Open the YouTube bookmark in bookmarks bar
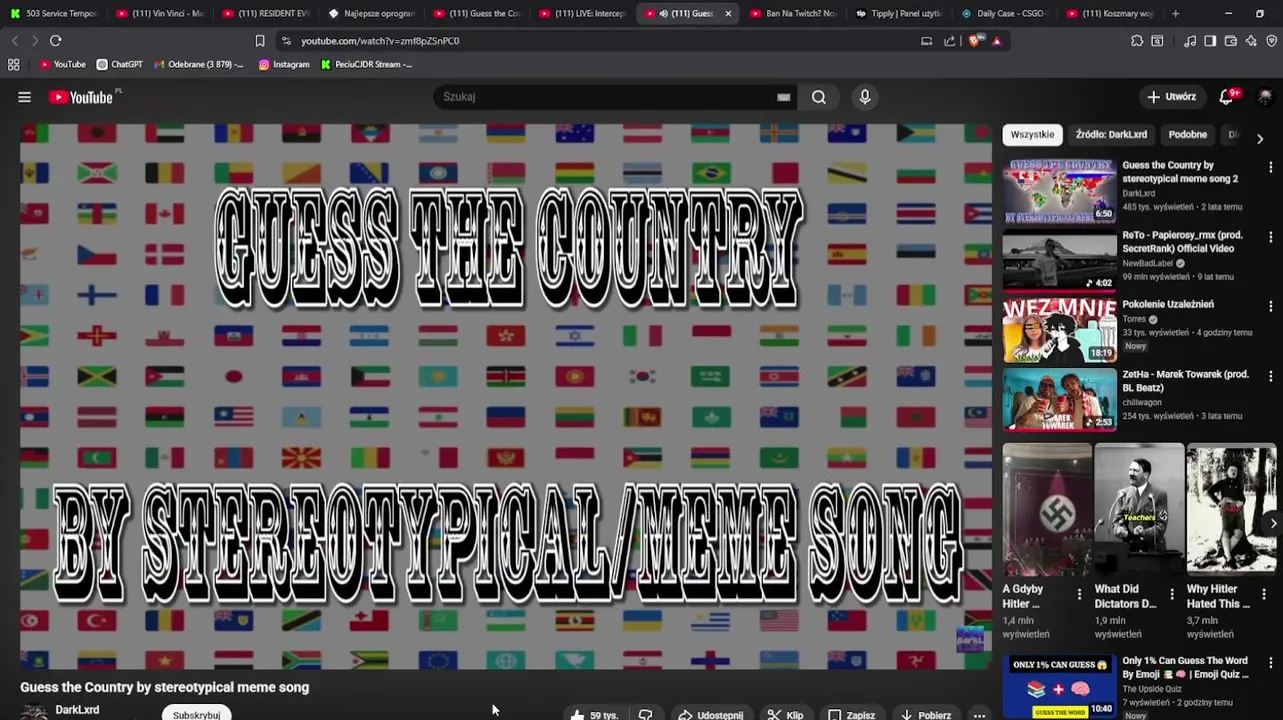The image size is (1283, 720). pyautogui.click(x=62, y=64)
